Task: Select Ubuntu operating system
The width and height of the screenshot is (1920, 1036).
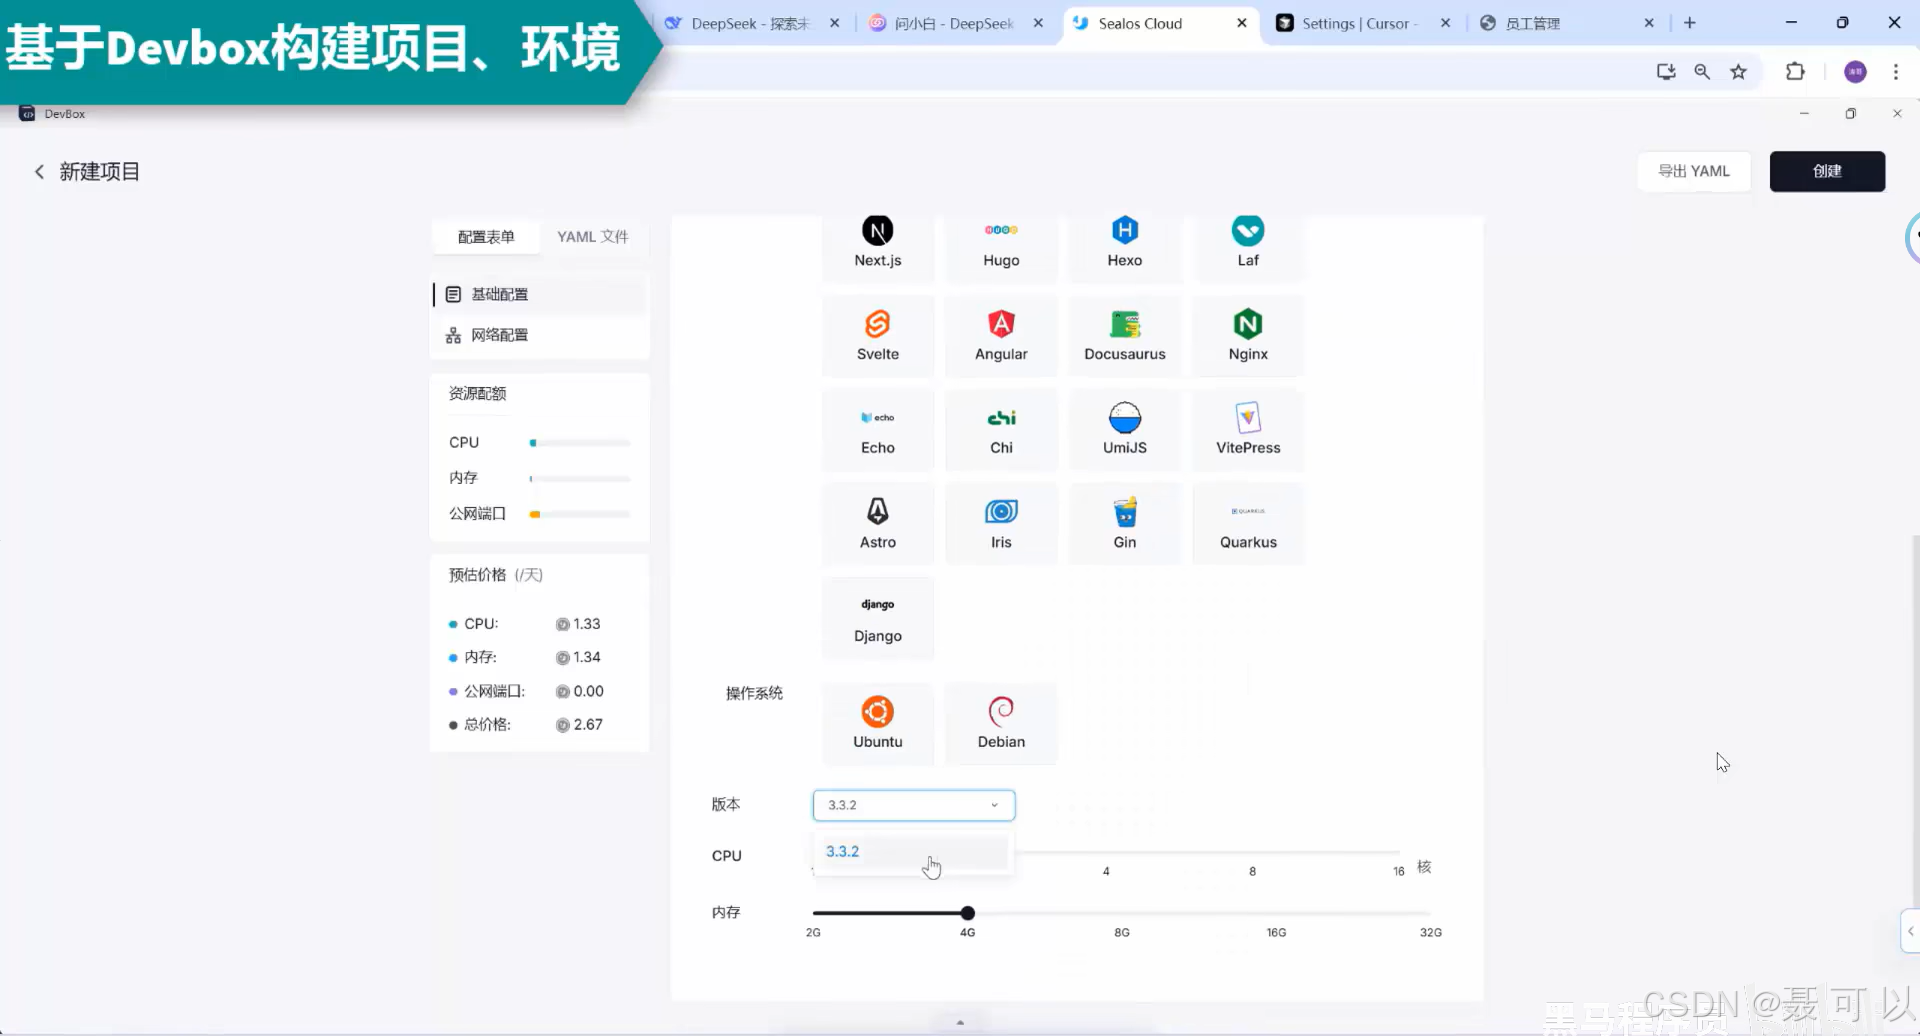Action: pyautogui.click(x=878, y=723)
